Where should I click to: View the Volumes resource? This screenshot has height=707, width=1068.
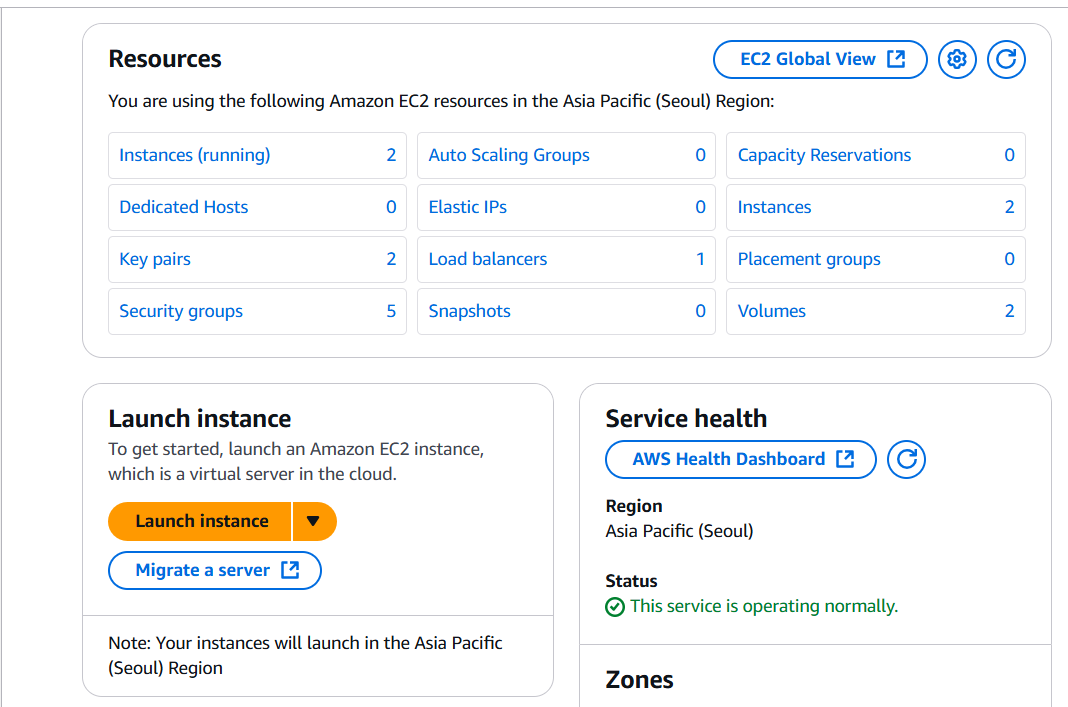772,311
